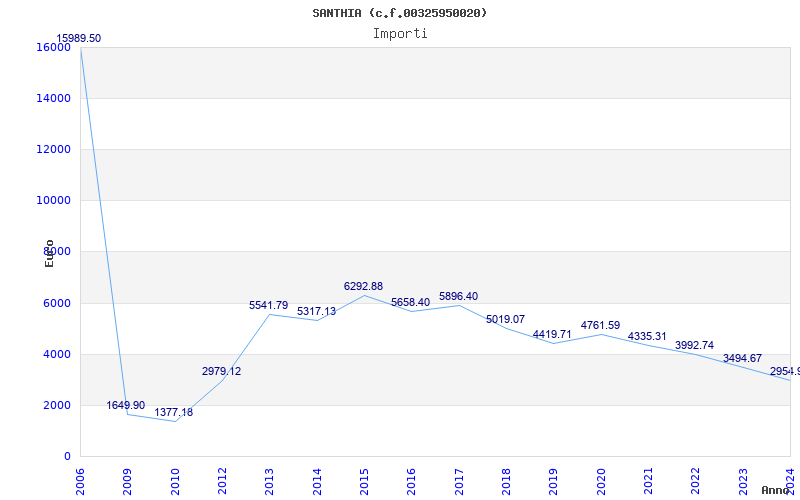
Task: Click the Euro axis title
Action: tap(49, 253)
